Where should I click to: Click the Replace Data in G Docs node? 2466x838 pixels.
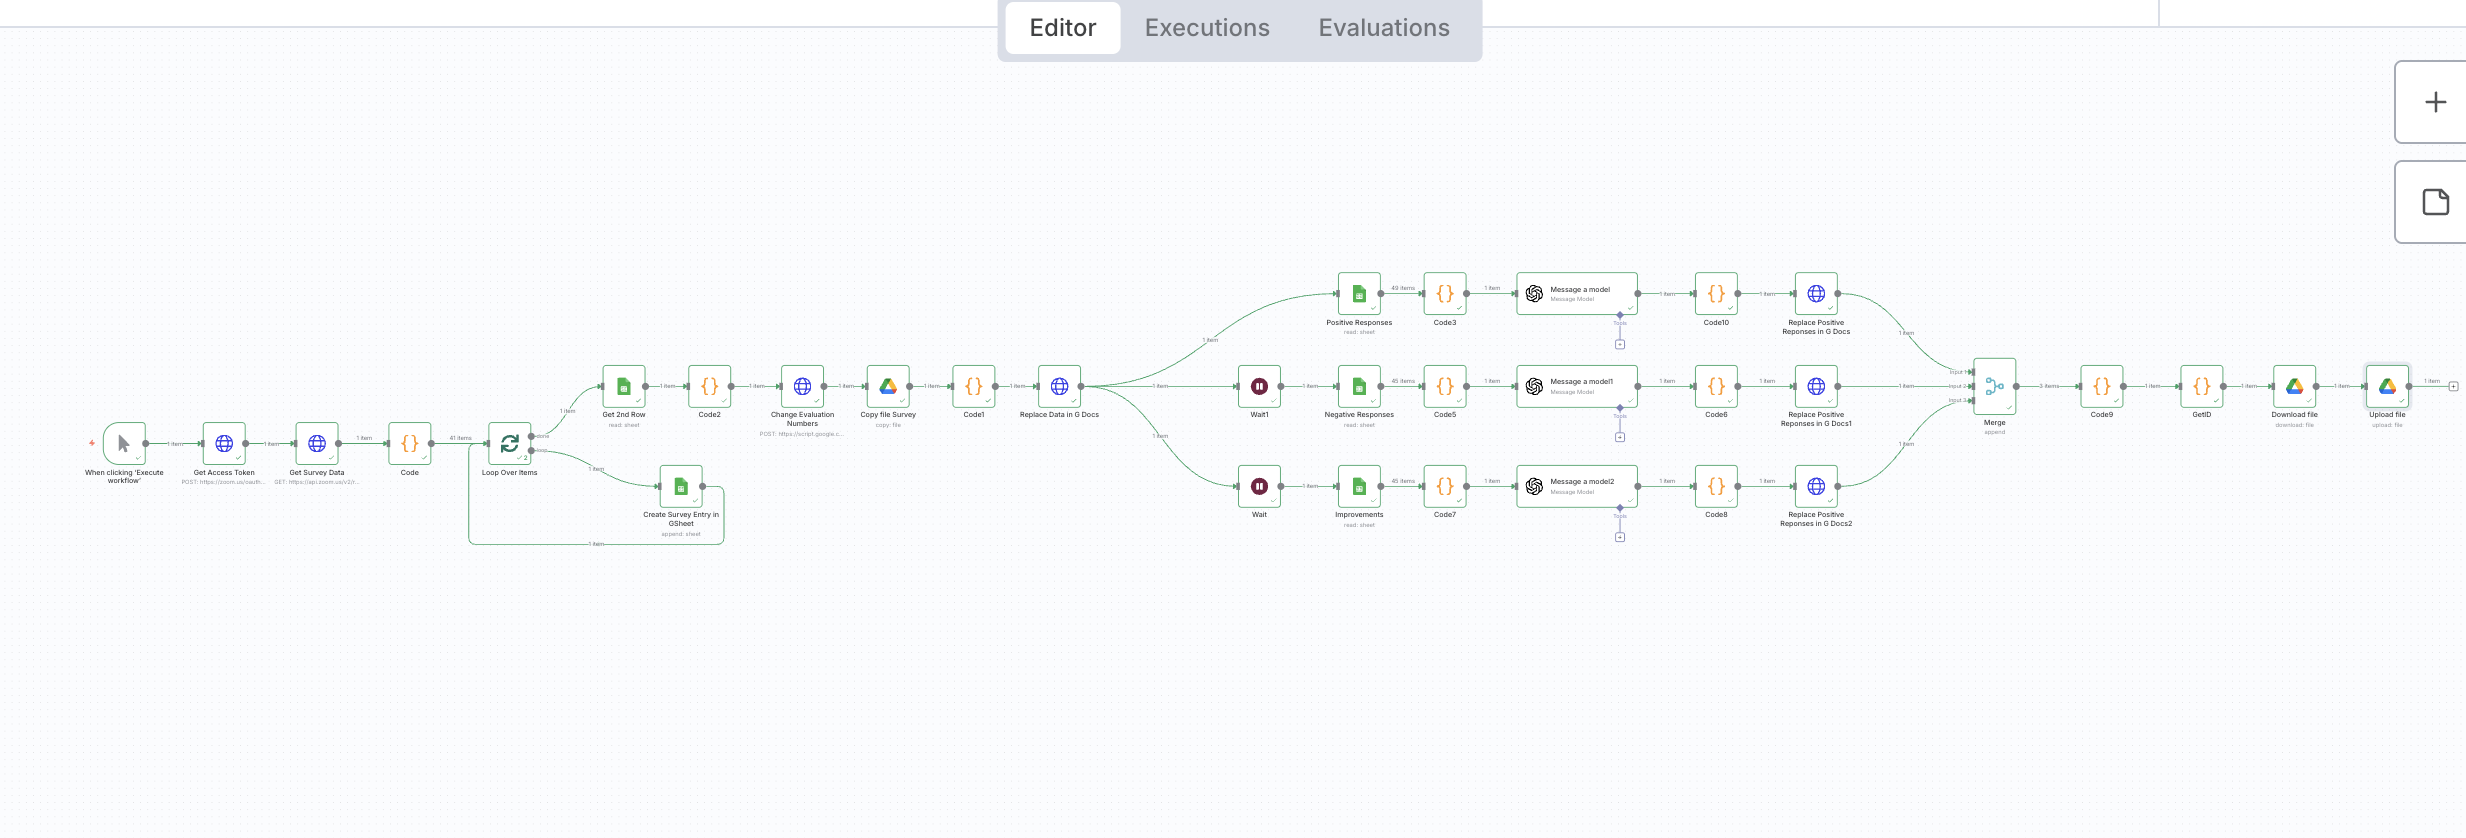(1059, 386)
